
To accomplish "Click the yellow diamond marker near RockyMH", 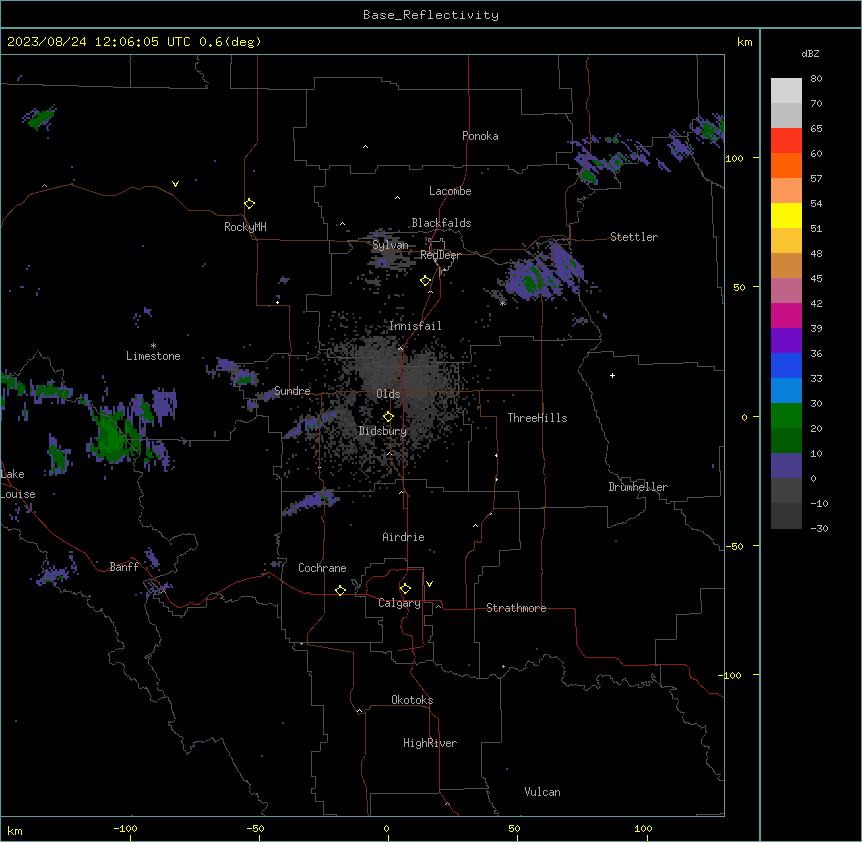I will point(249,203).
